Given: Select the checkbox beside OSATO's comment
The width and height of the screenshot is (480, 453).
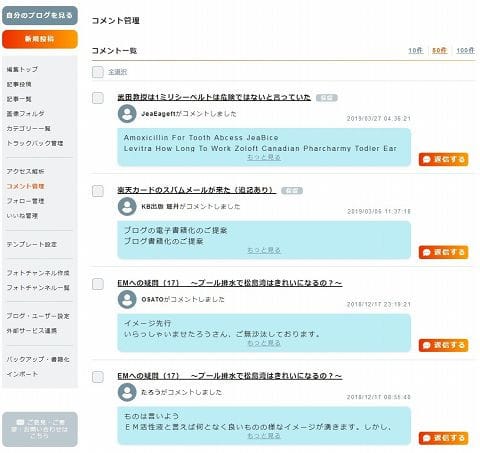Looking at the screenshot, I should click(x=98, y=284).
